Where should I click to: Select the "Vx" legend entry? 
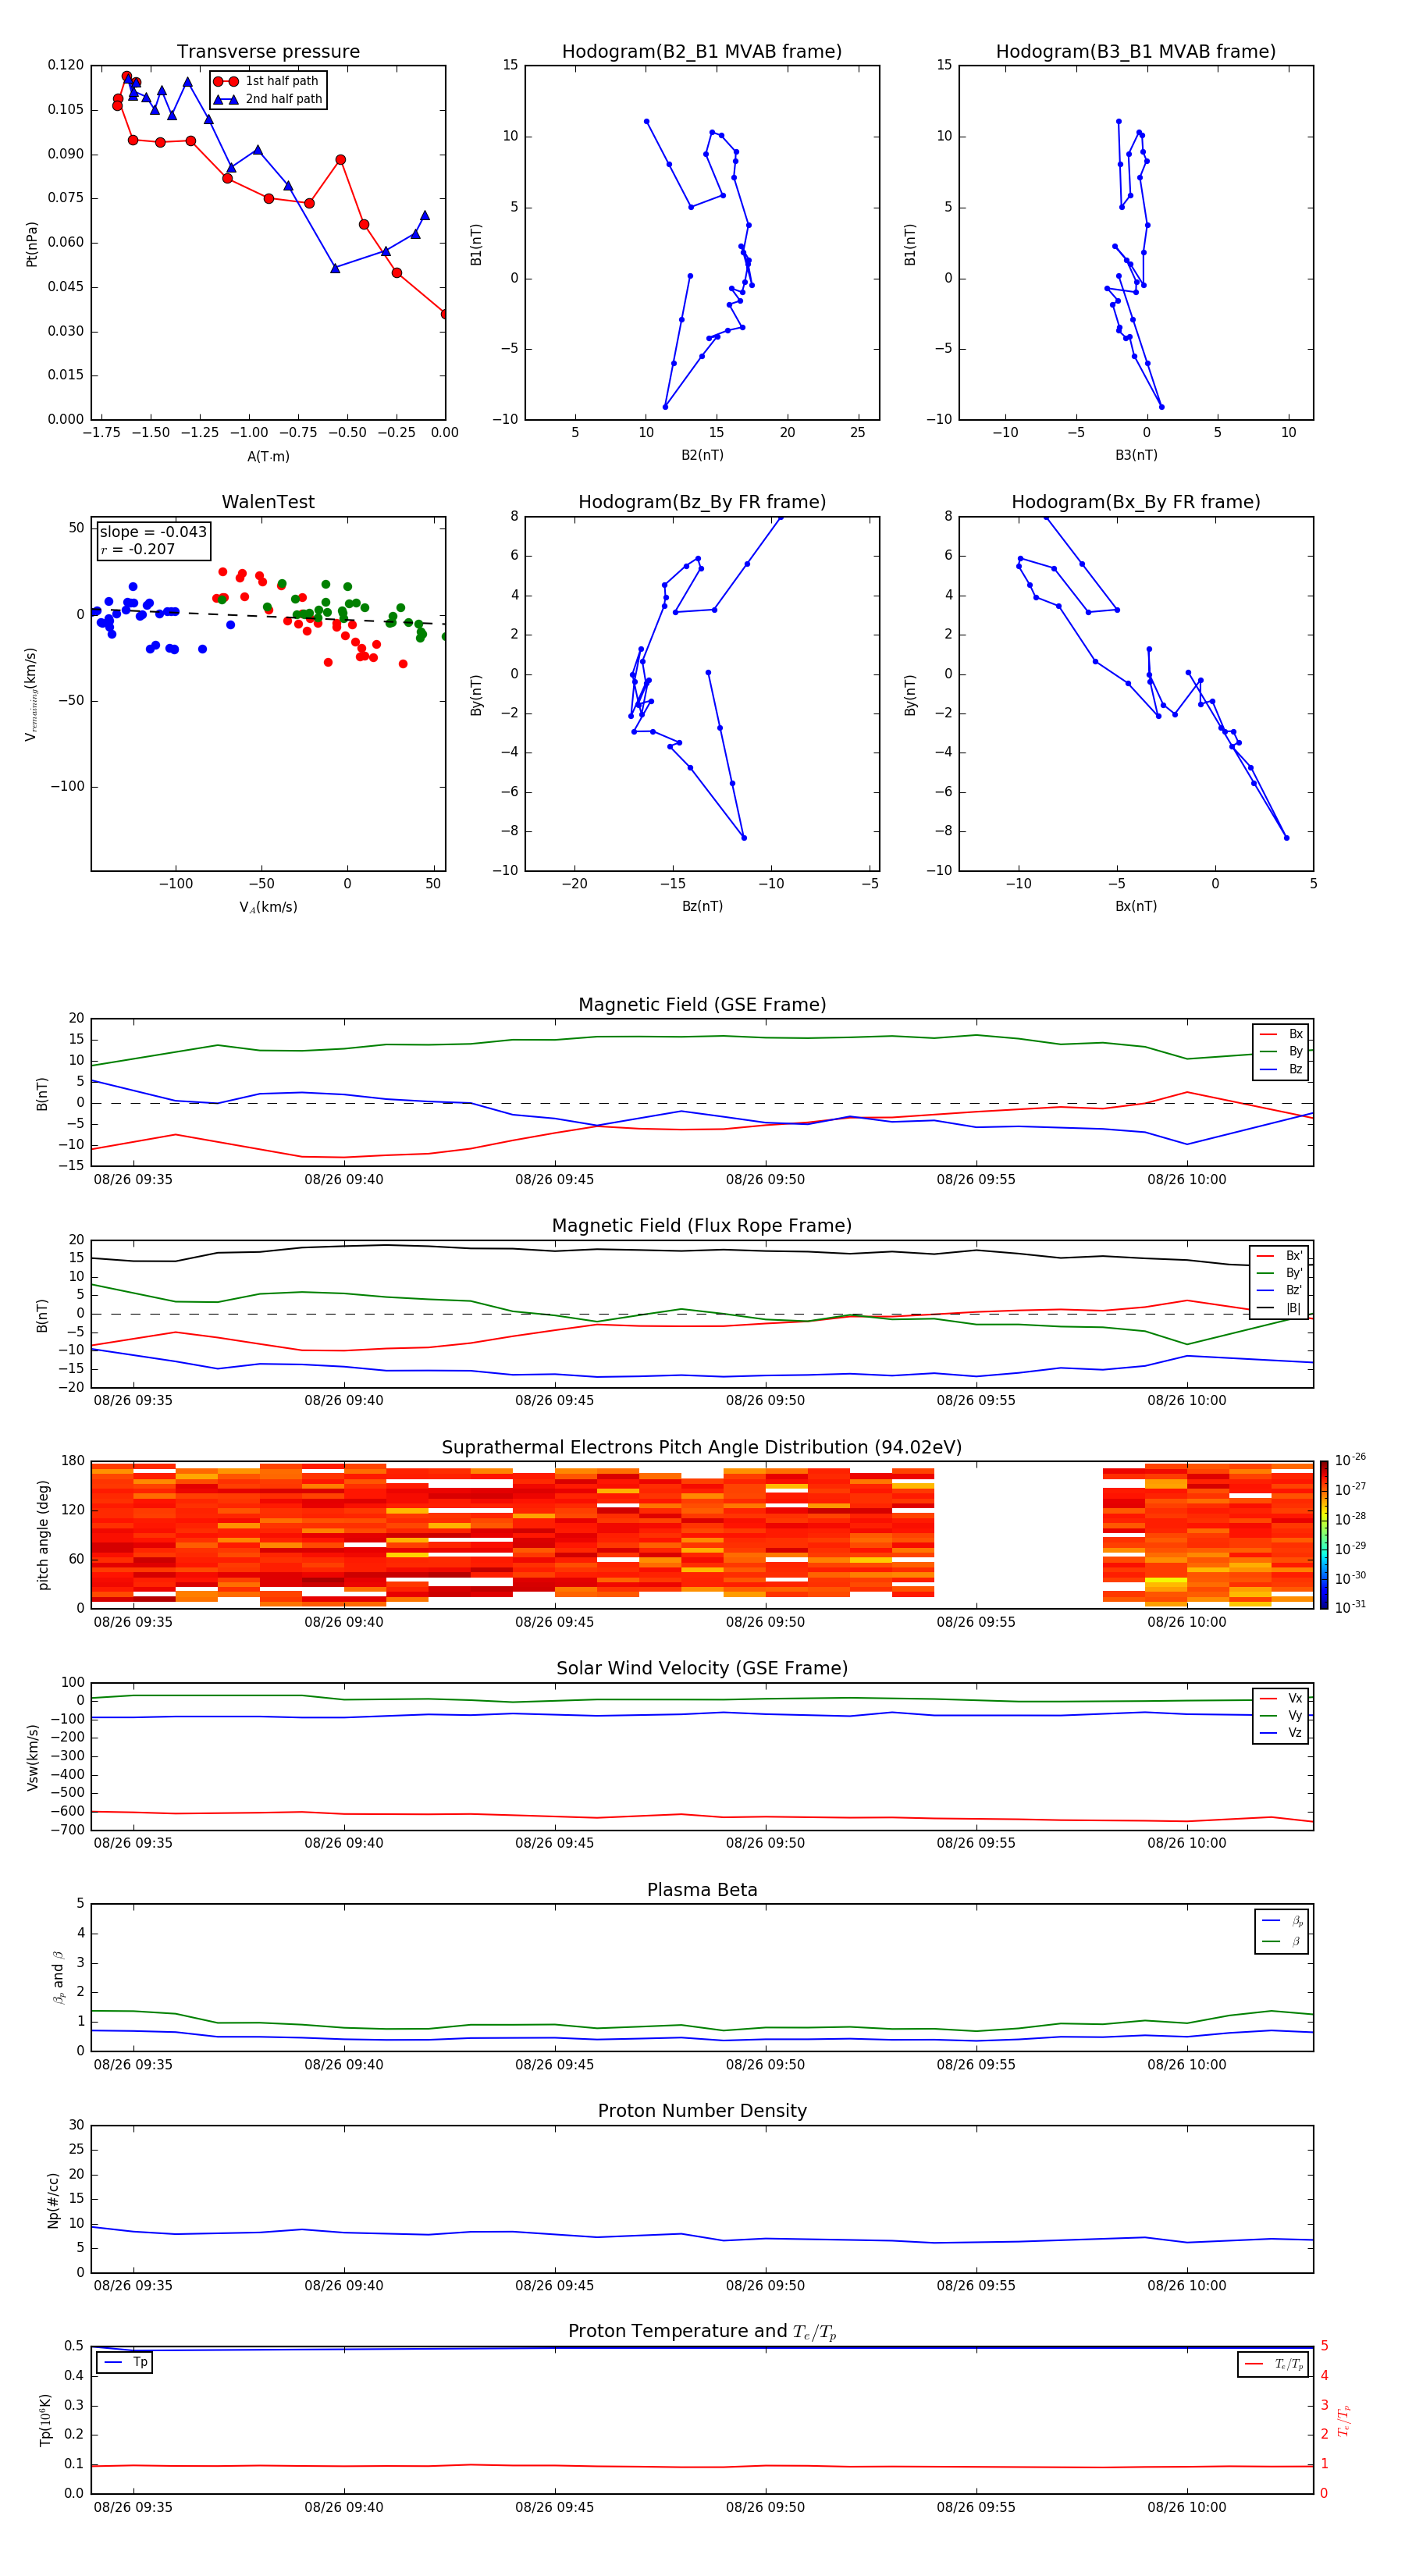click(x=1281, y=1698)
